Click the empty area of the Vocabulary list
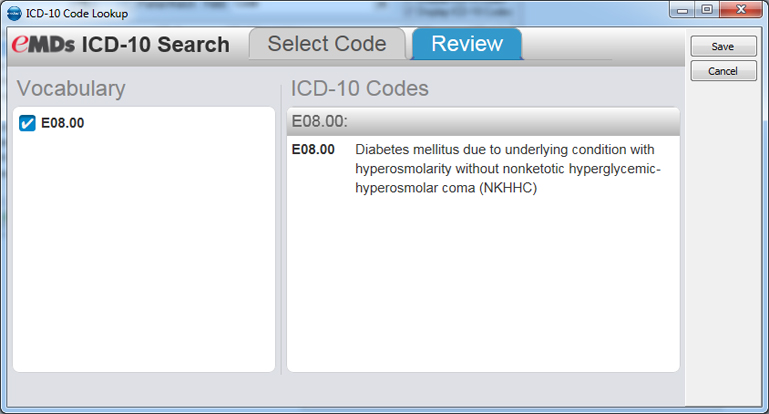The width and height of the screenshot is (769, 414). tap(143, 260)
